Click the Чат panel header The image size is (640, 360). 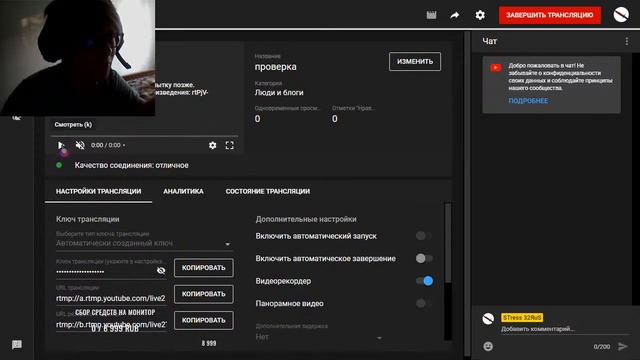click(x=489, y=41)
